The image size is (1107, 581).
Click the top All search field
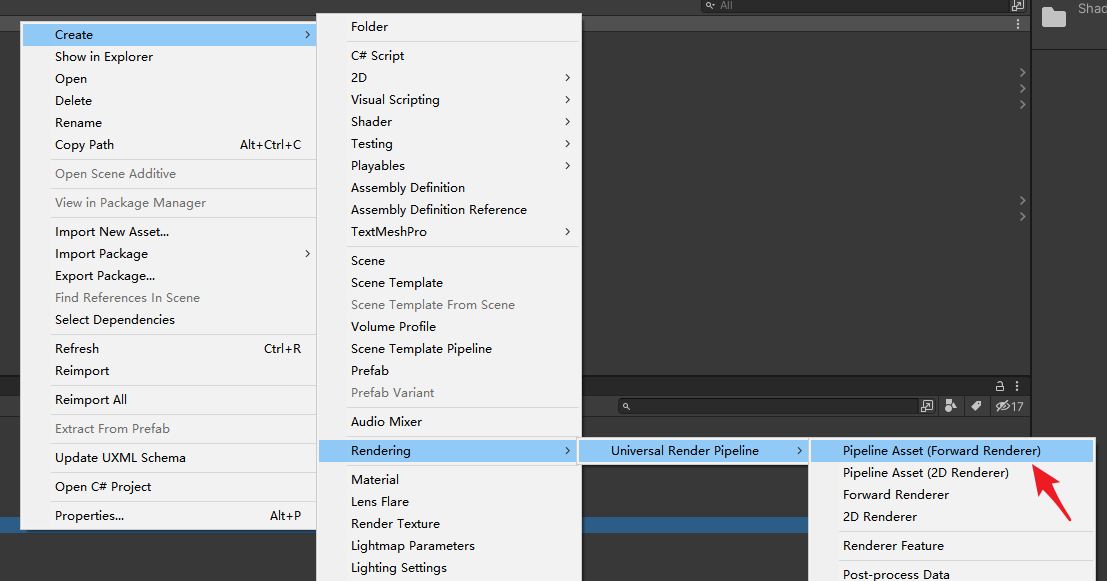(856, 6)
